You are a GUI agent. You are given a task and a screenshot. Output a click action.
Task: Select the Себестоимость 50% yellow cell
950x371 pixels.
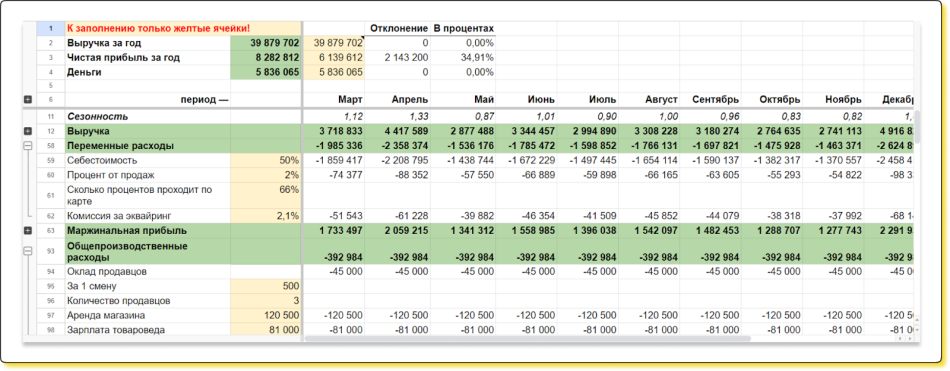tap(265, 160)
